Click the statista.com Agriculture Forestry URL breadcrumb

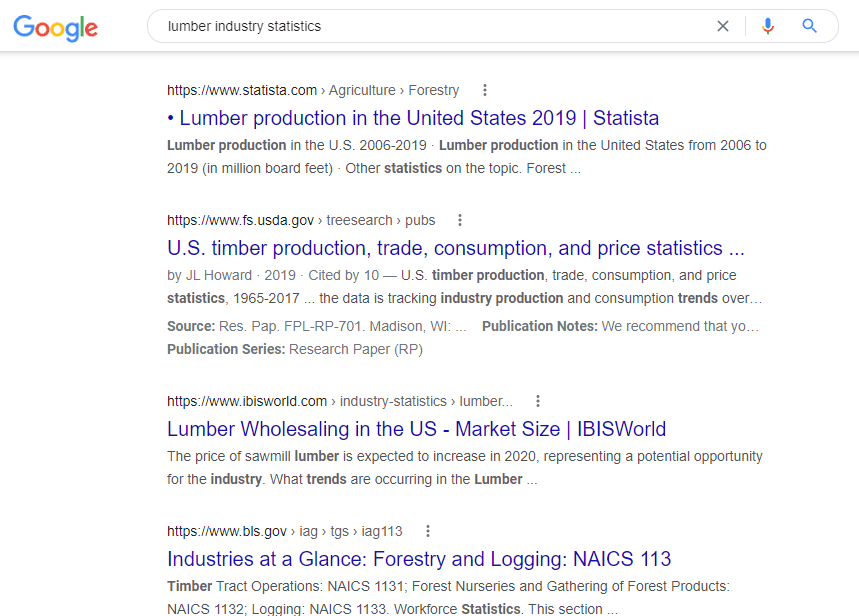313,90
